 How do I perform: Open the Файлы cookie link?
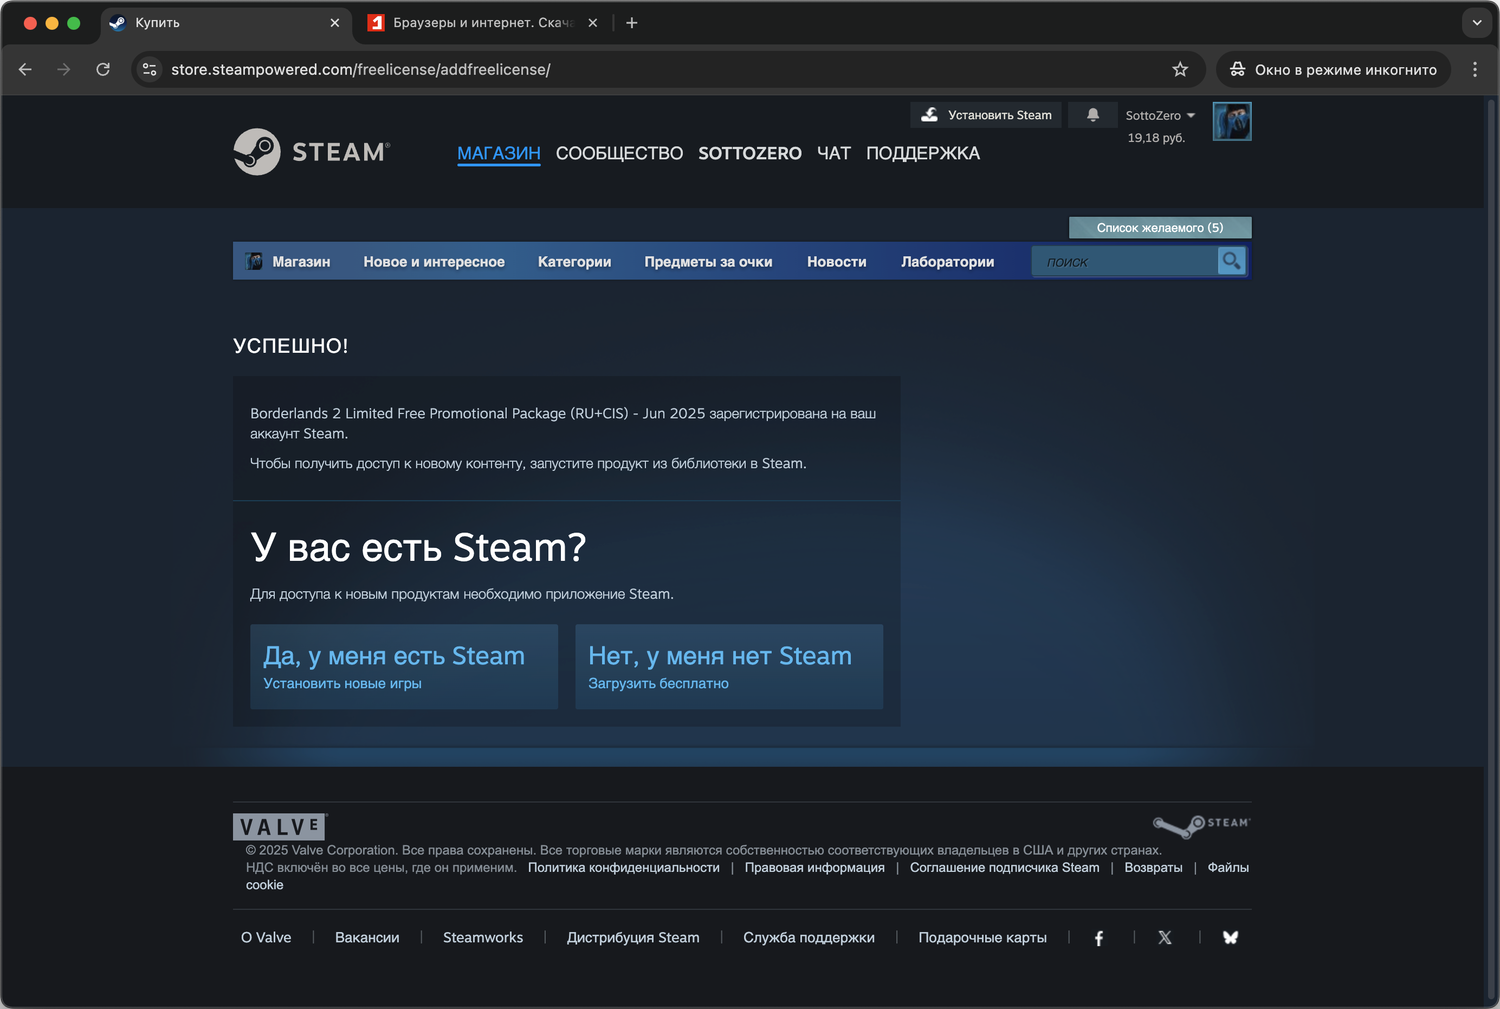click(x=1228, y=868)
